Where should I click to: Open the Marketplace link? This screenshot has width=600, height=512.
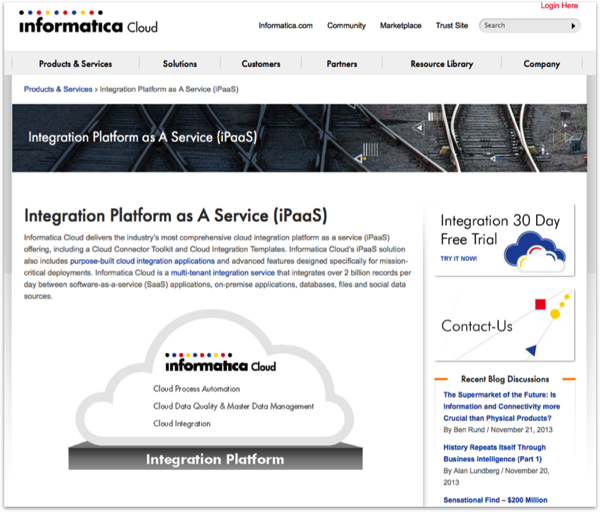tap(401, 26)
